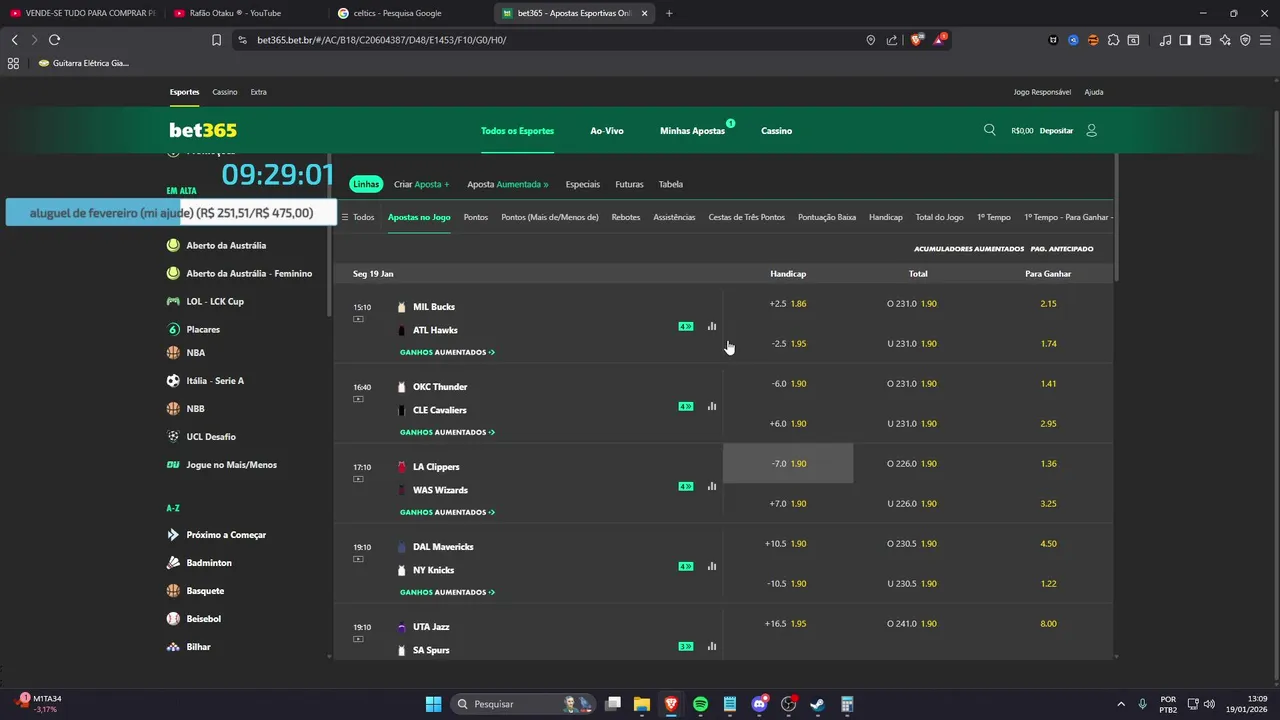
Task: Open the Leo AI sparkle icon
Action: 1225,40
